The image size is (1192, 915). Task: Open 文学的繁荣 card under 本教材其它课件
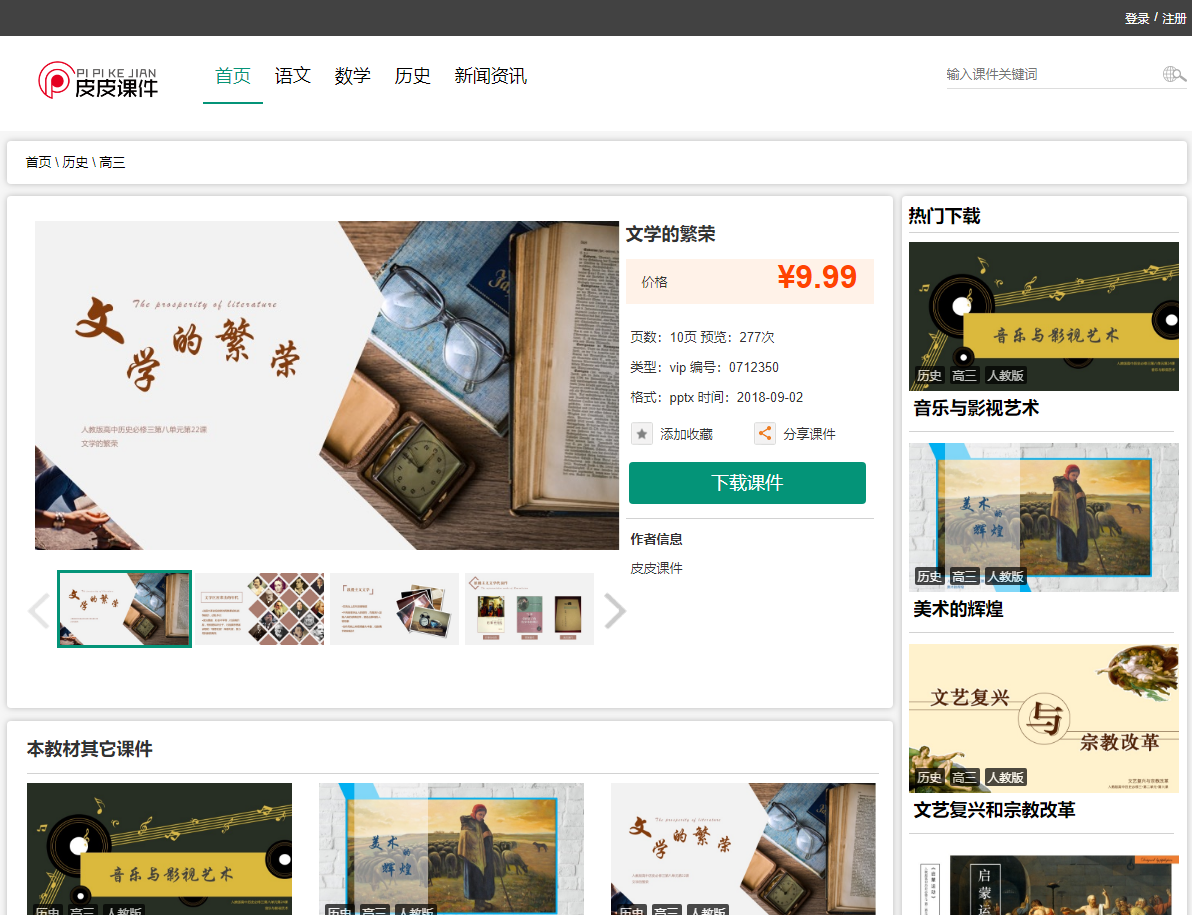pos(743,849)
